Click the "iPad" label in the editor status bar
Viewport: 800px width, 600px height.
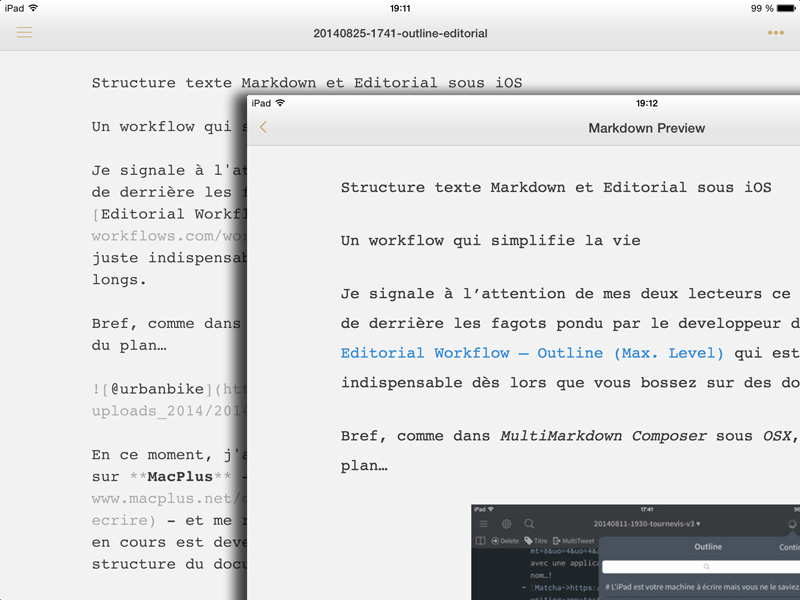tap(14, 8)
